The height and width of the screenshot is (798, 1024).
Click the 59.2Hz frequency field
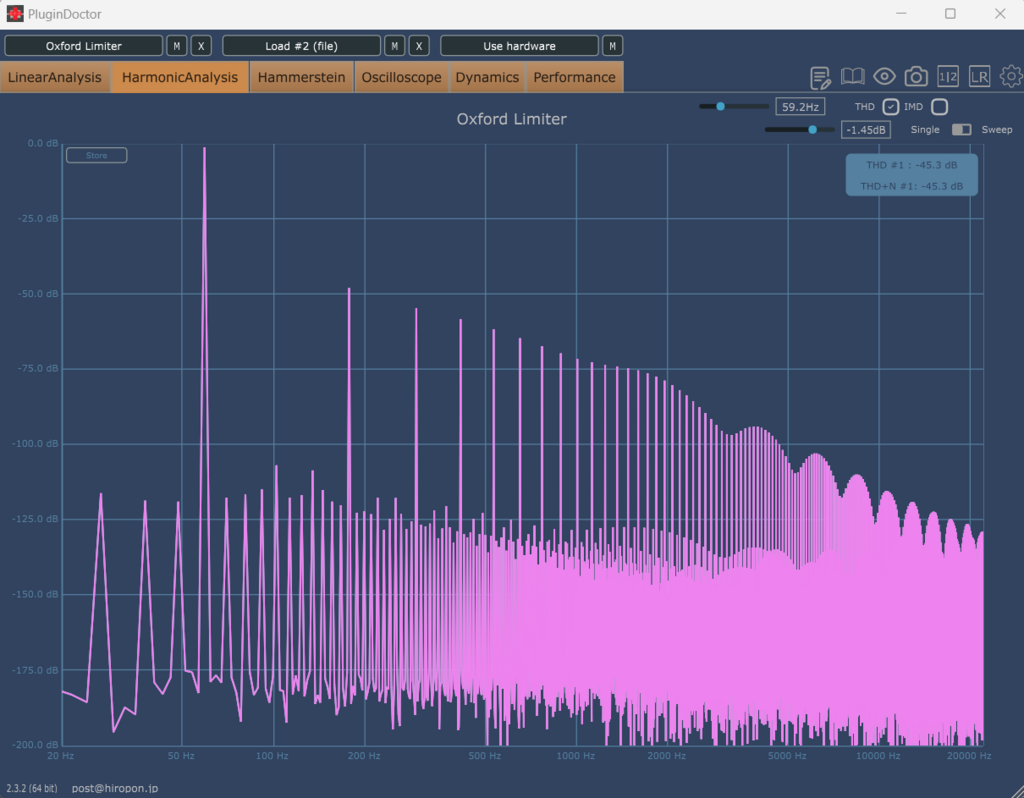click(800, 106)
